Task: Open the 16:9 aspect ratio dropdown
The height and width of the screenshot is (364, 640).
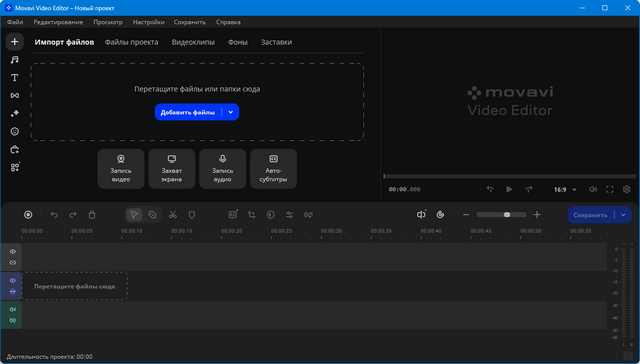Action: (565, 190)
